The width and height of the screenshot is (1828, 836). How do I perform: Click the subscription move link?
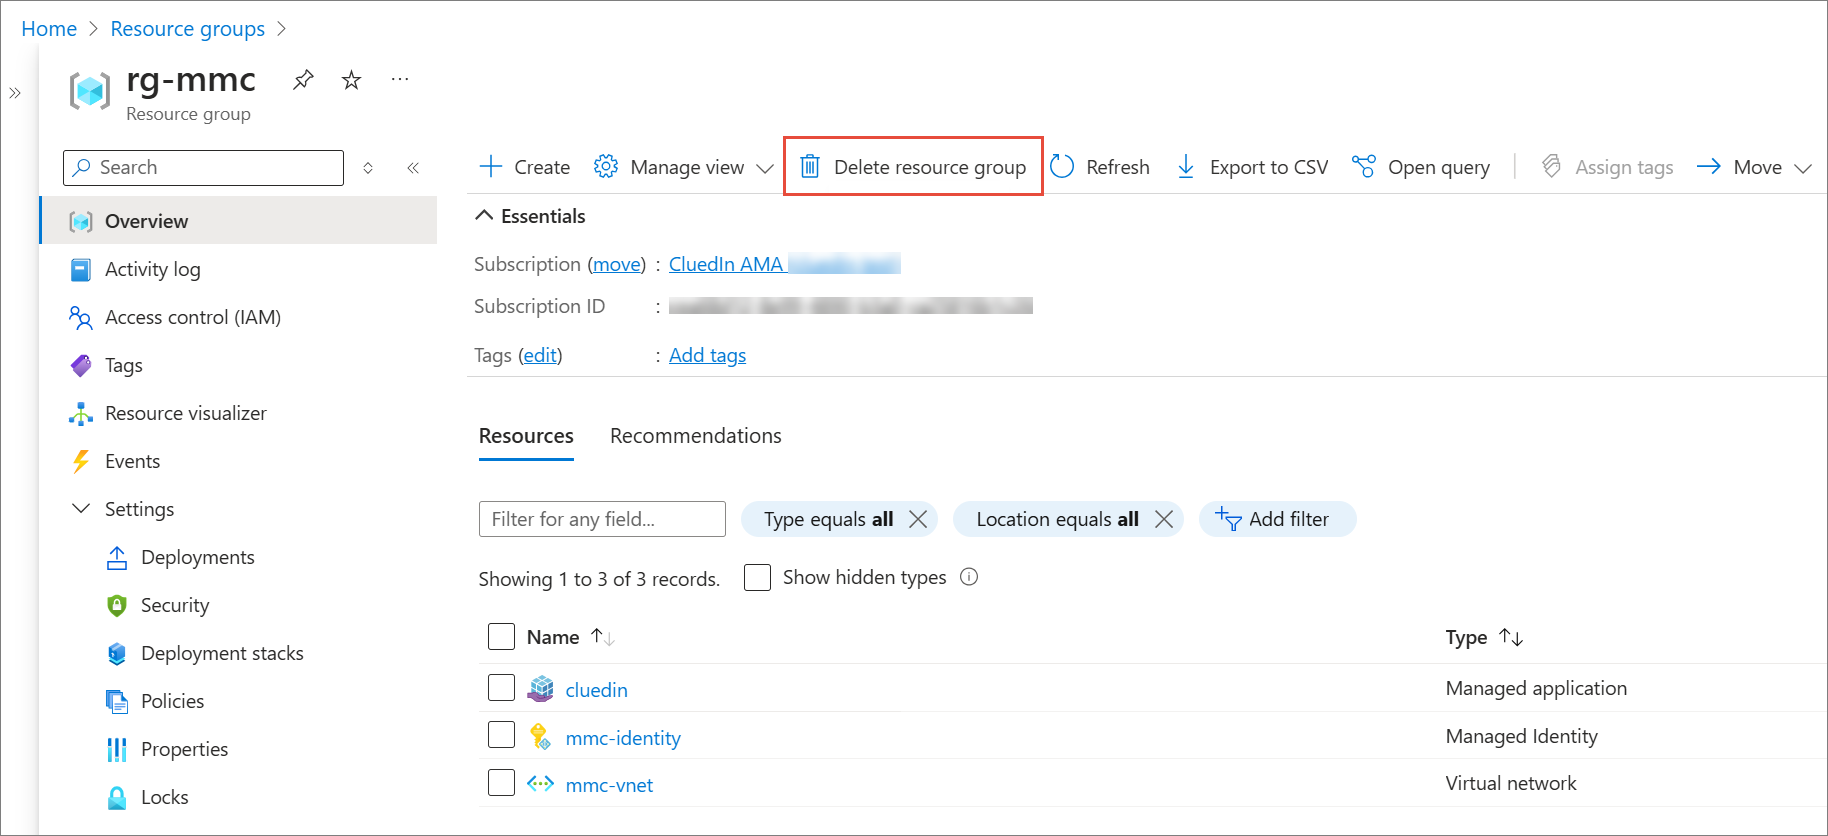(617, 264)
